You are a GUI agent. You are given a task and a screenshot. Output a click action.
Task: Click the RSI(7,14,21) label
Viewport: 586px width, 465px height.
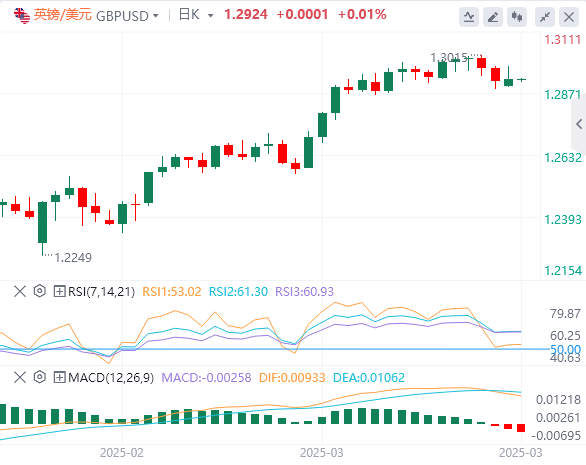tap(101, 291)
